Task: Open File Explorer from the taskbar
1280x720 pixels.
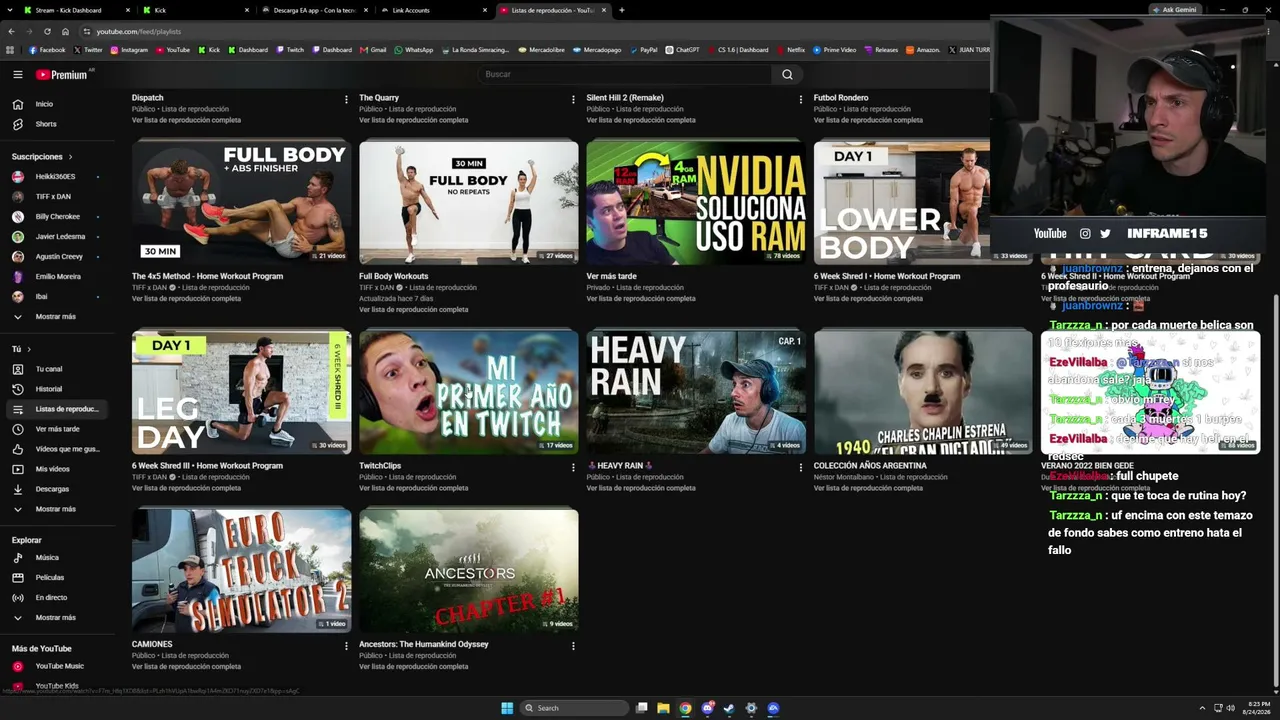Action: pyautogui.click(x=663, y=708)
